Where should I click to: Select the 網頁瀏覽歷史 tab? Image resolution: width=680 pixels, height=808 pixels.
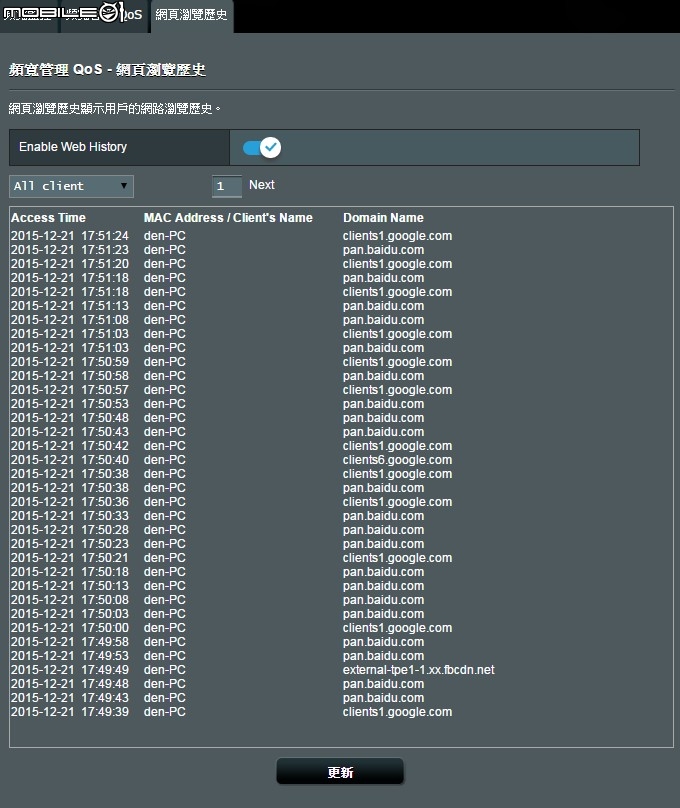(x=192, y=15)
